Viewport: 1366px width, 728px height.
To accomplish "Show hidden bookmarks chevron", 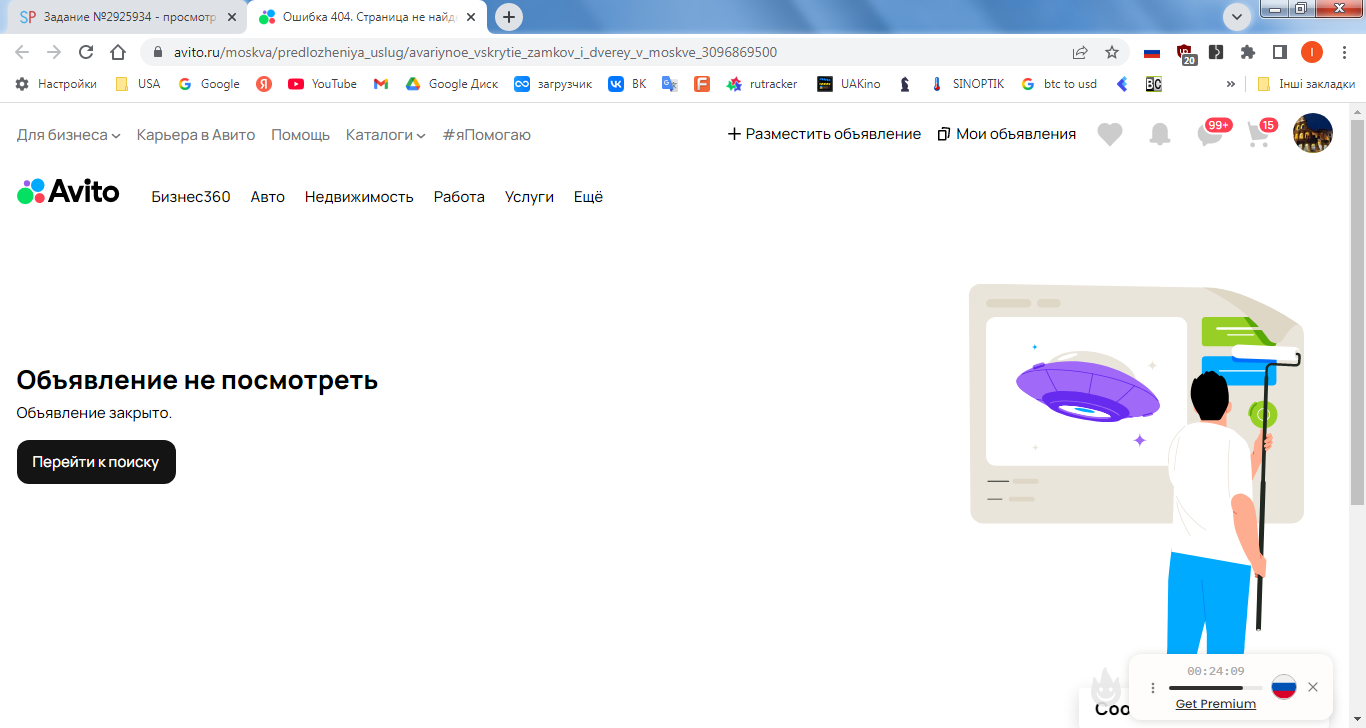I will coord(1230,84).
